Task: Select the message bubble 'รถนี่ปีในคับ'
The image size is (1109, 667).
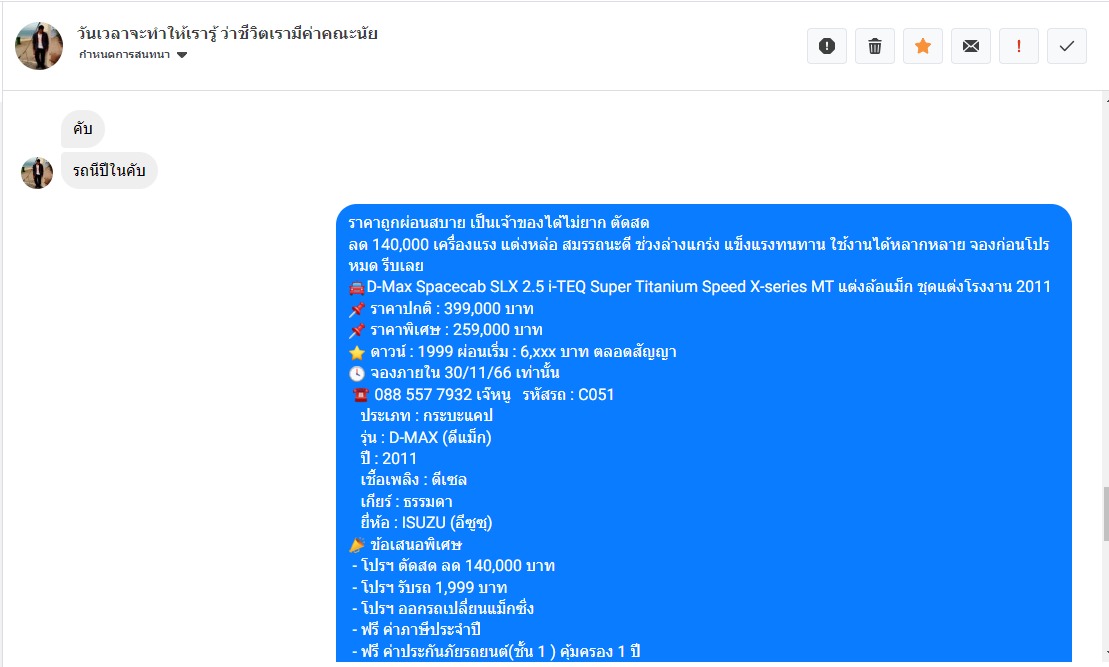Action: tap(109, 170)
